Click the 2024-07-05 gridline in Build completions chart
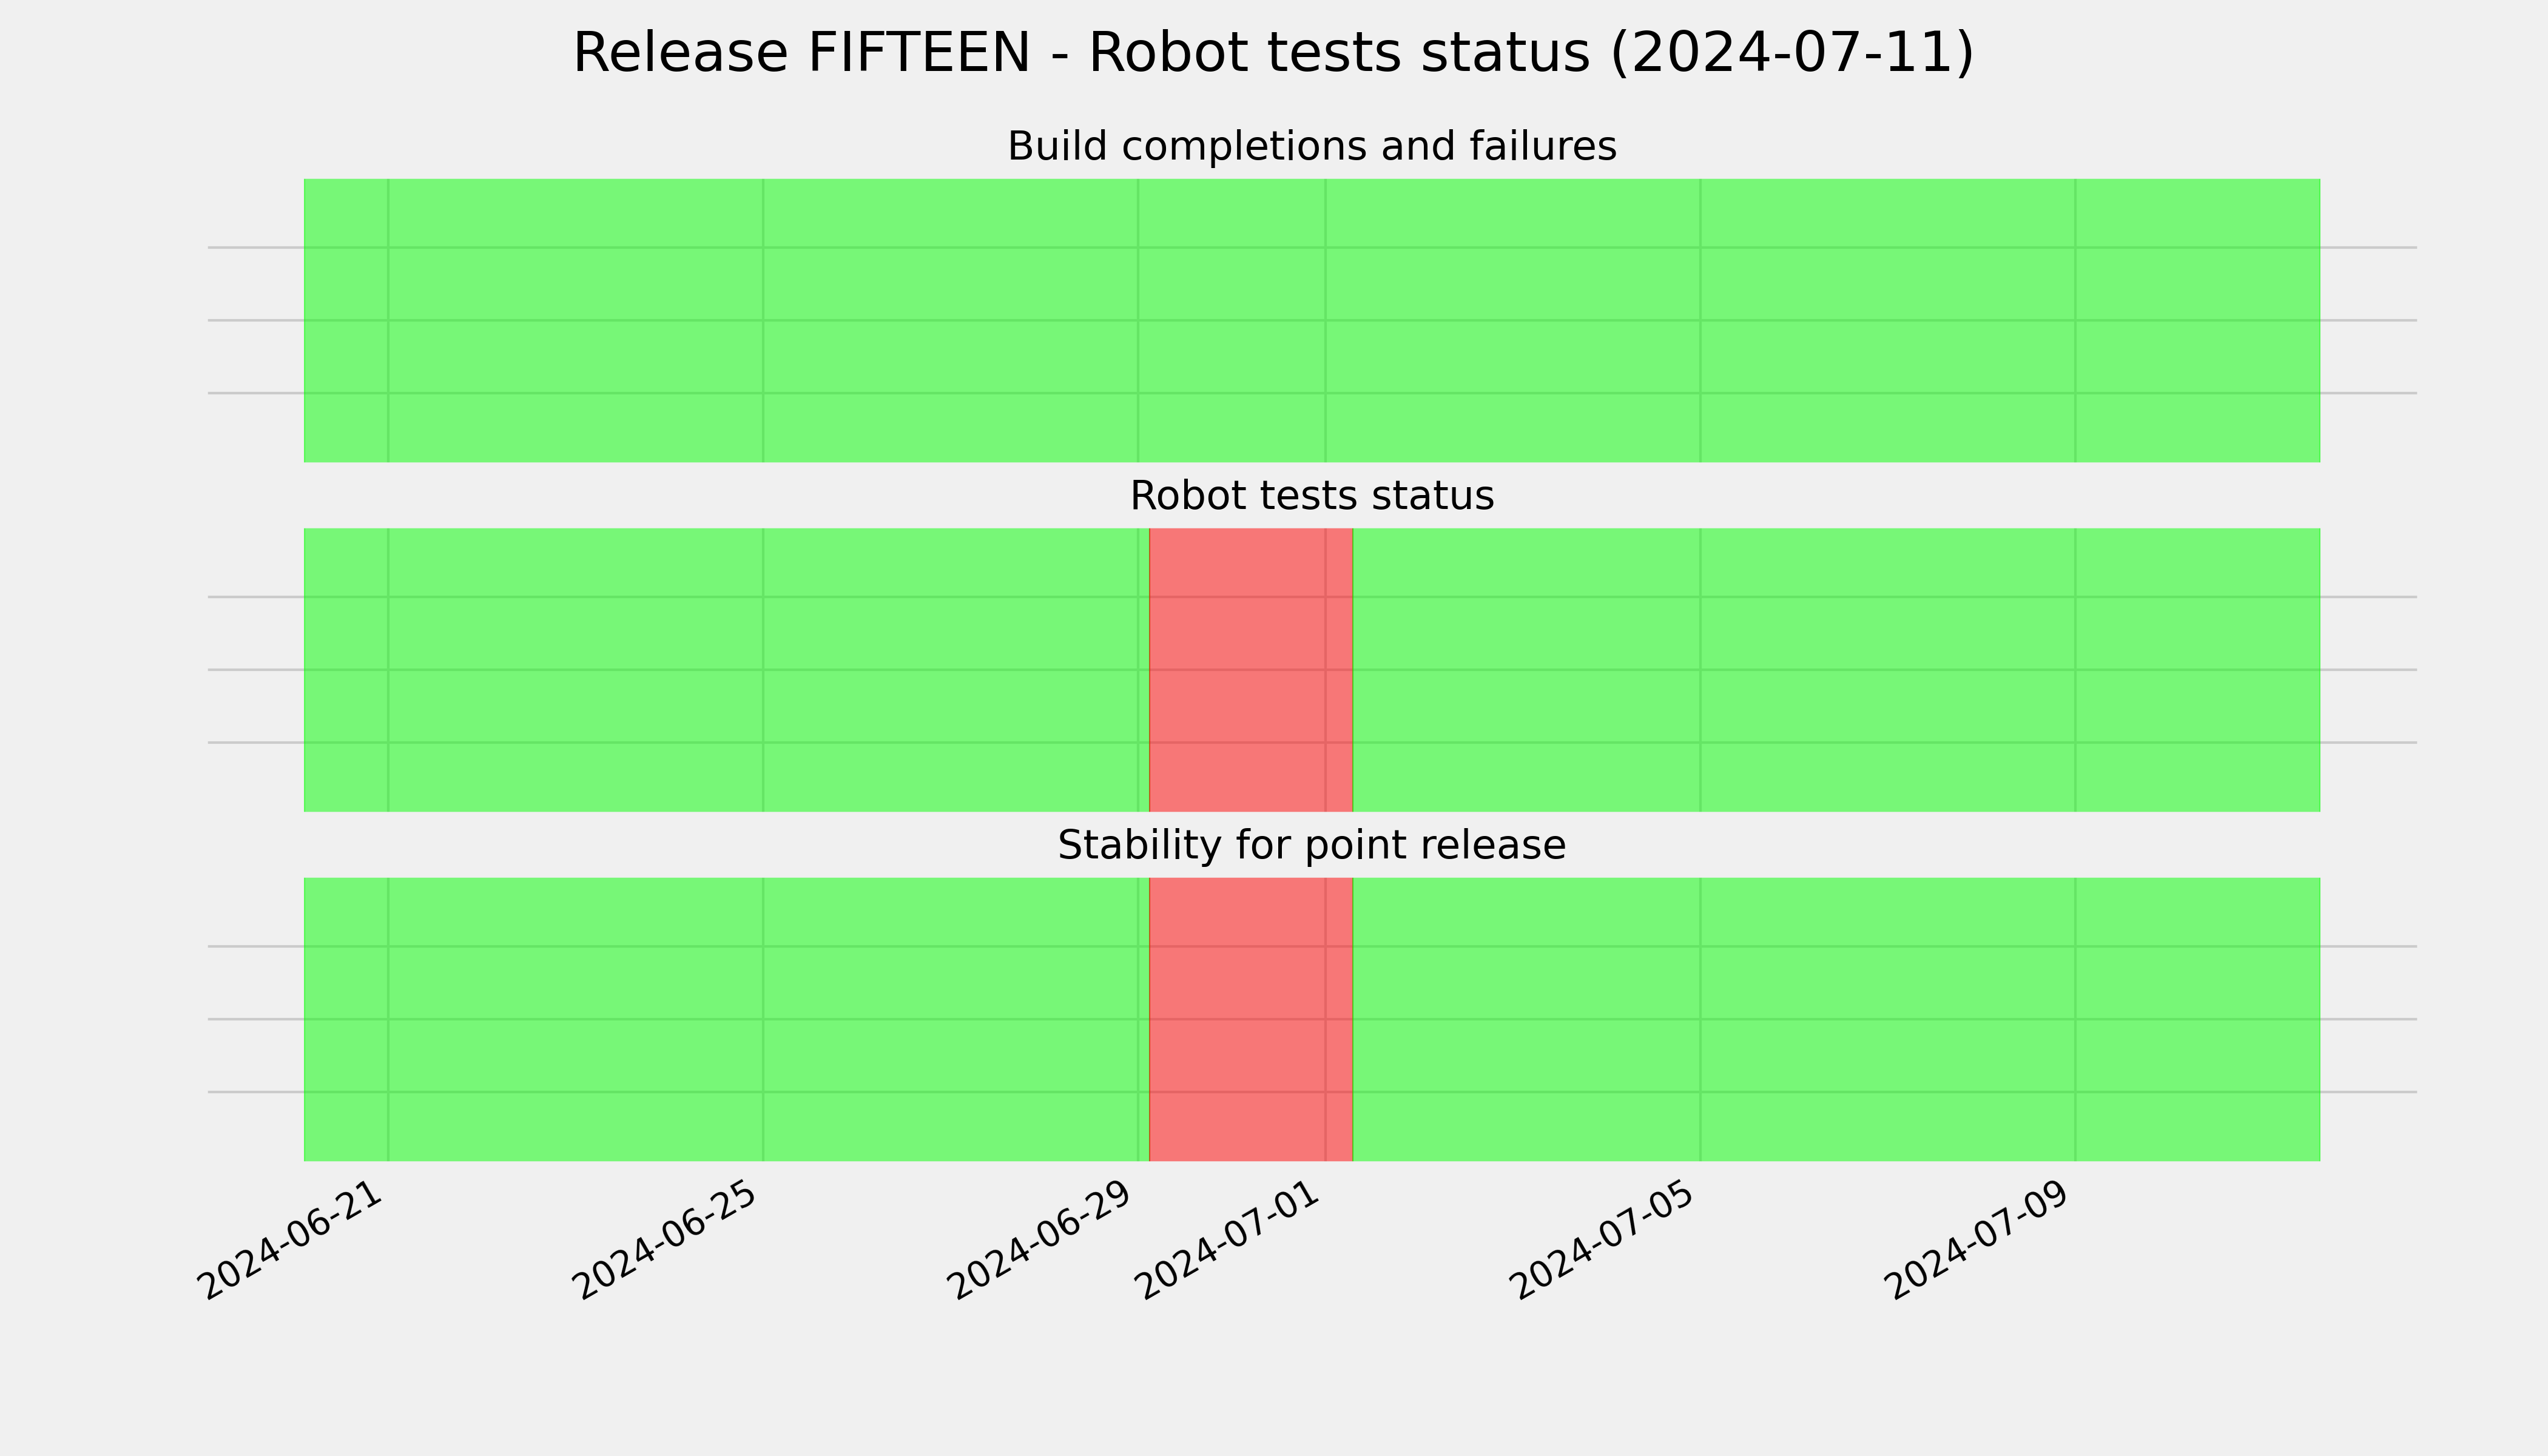2548x1456 pixels. (x=1700, y=320)
